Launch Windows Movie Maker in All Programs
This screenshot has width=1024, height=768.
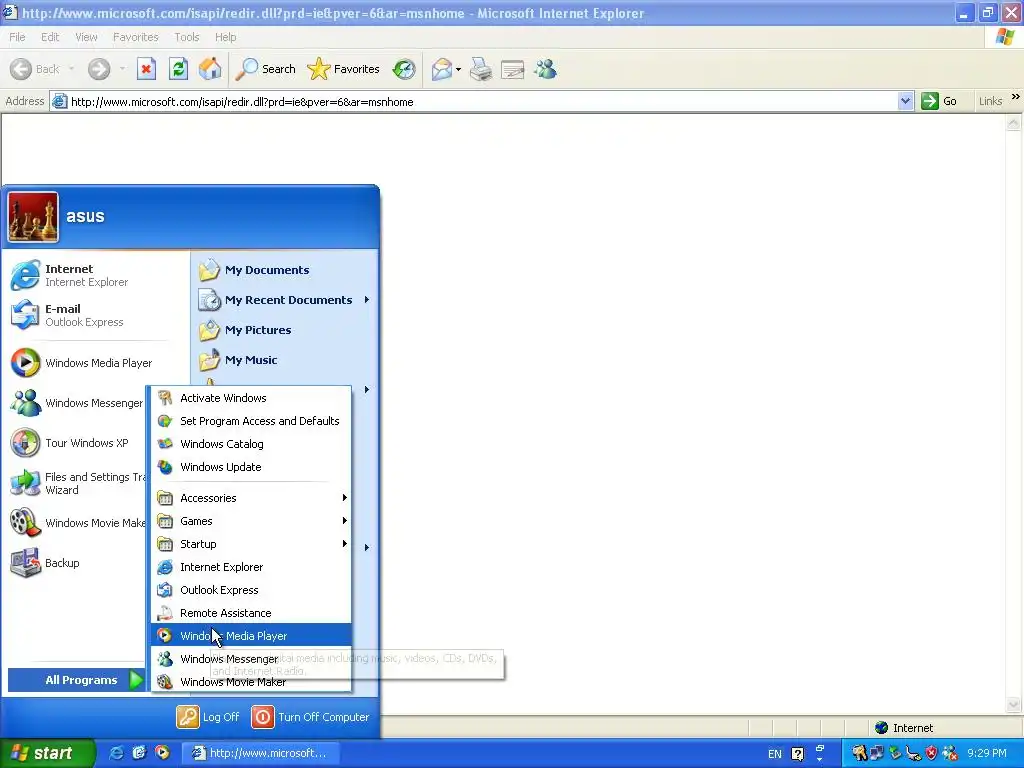tap(251, 682)
